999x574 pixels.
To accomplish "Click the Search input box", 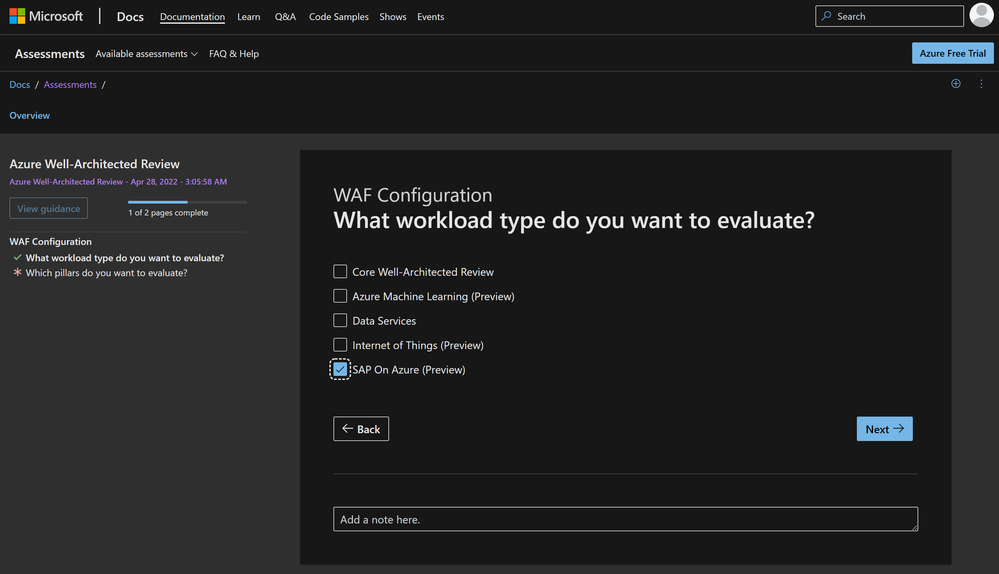I will [x=889, y=16].
